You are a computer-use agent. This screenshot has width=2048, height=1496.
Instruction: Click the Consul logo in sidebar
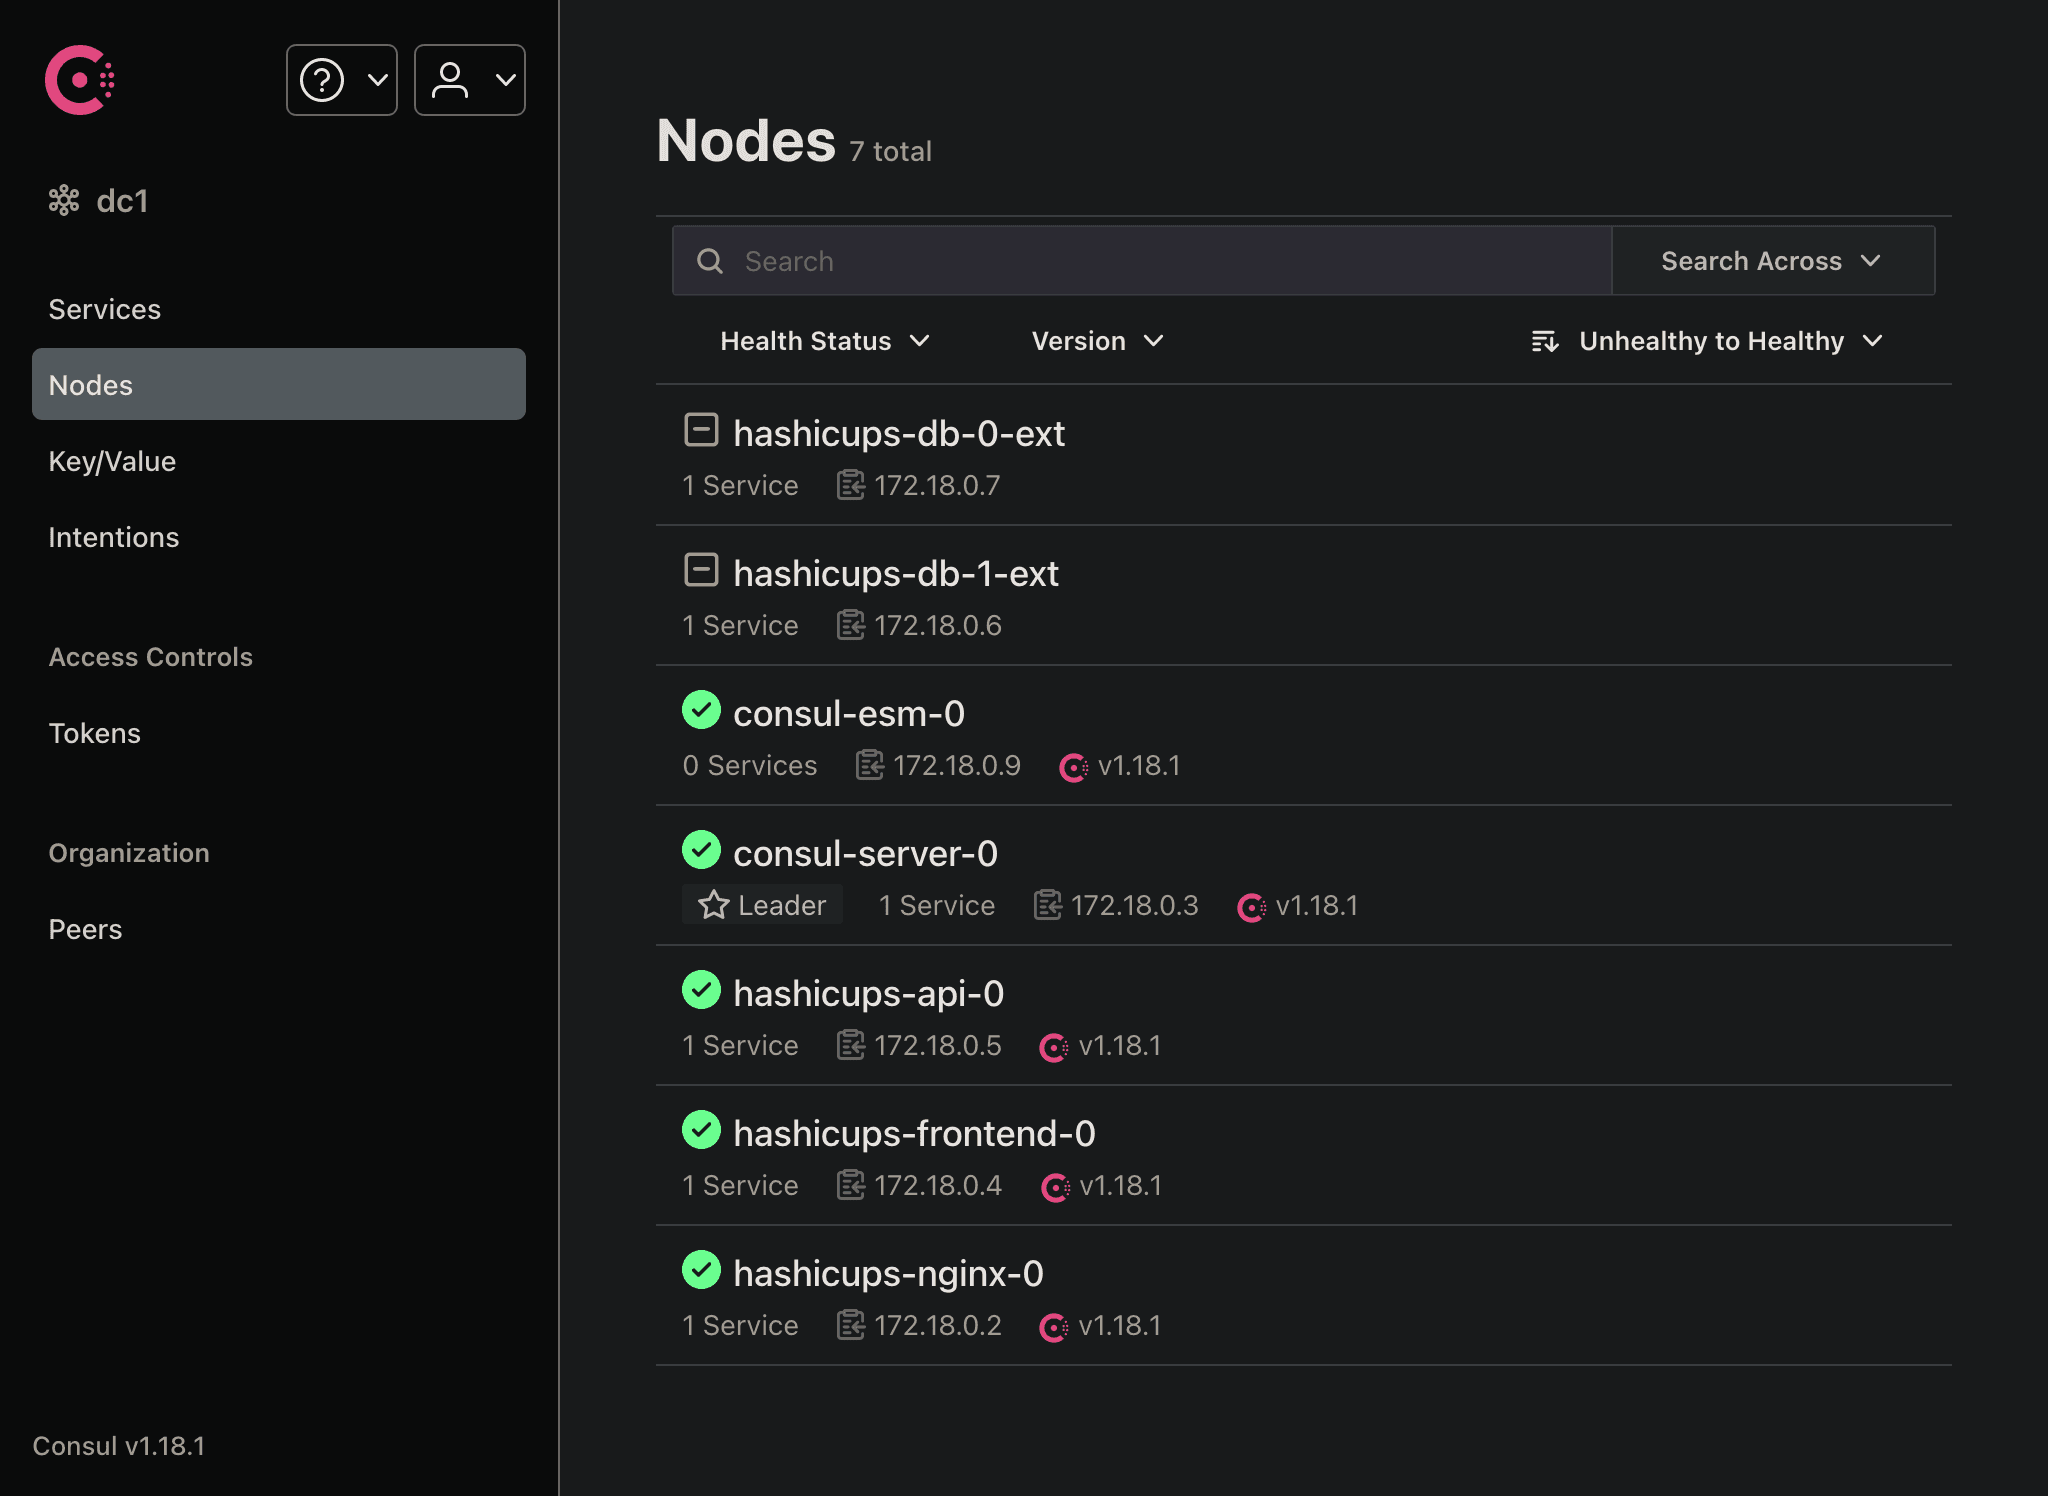click(x=80, y=80)
